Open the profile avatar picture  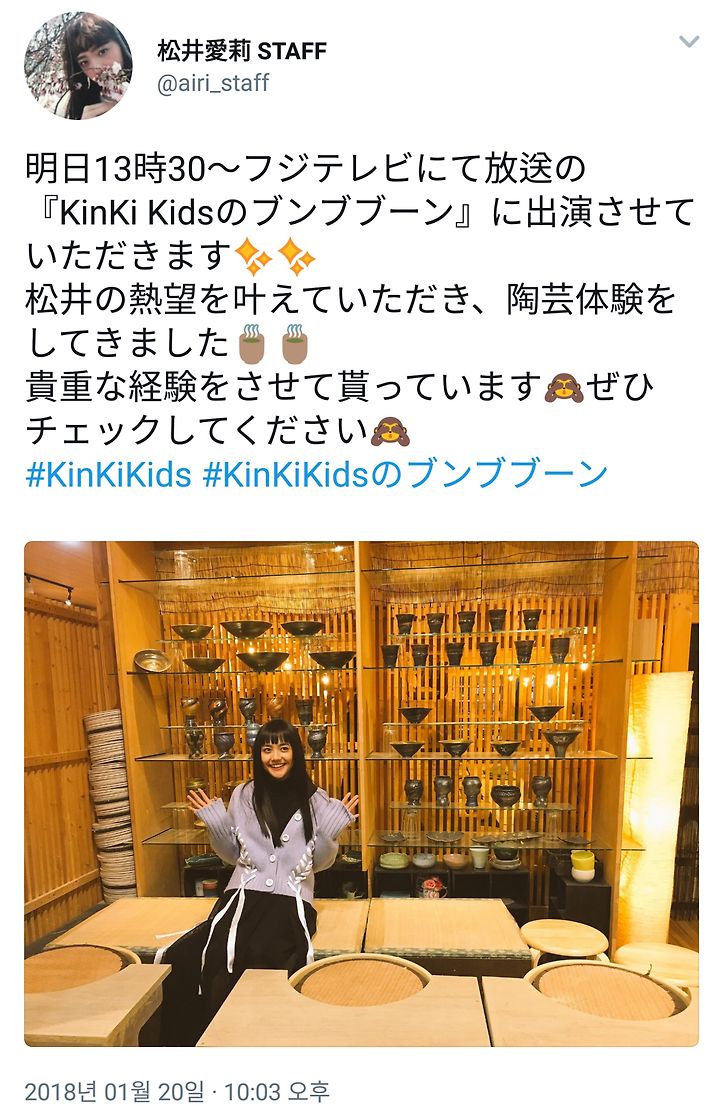coord(78,65)
